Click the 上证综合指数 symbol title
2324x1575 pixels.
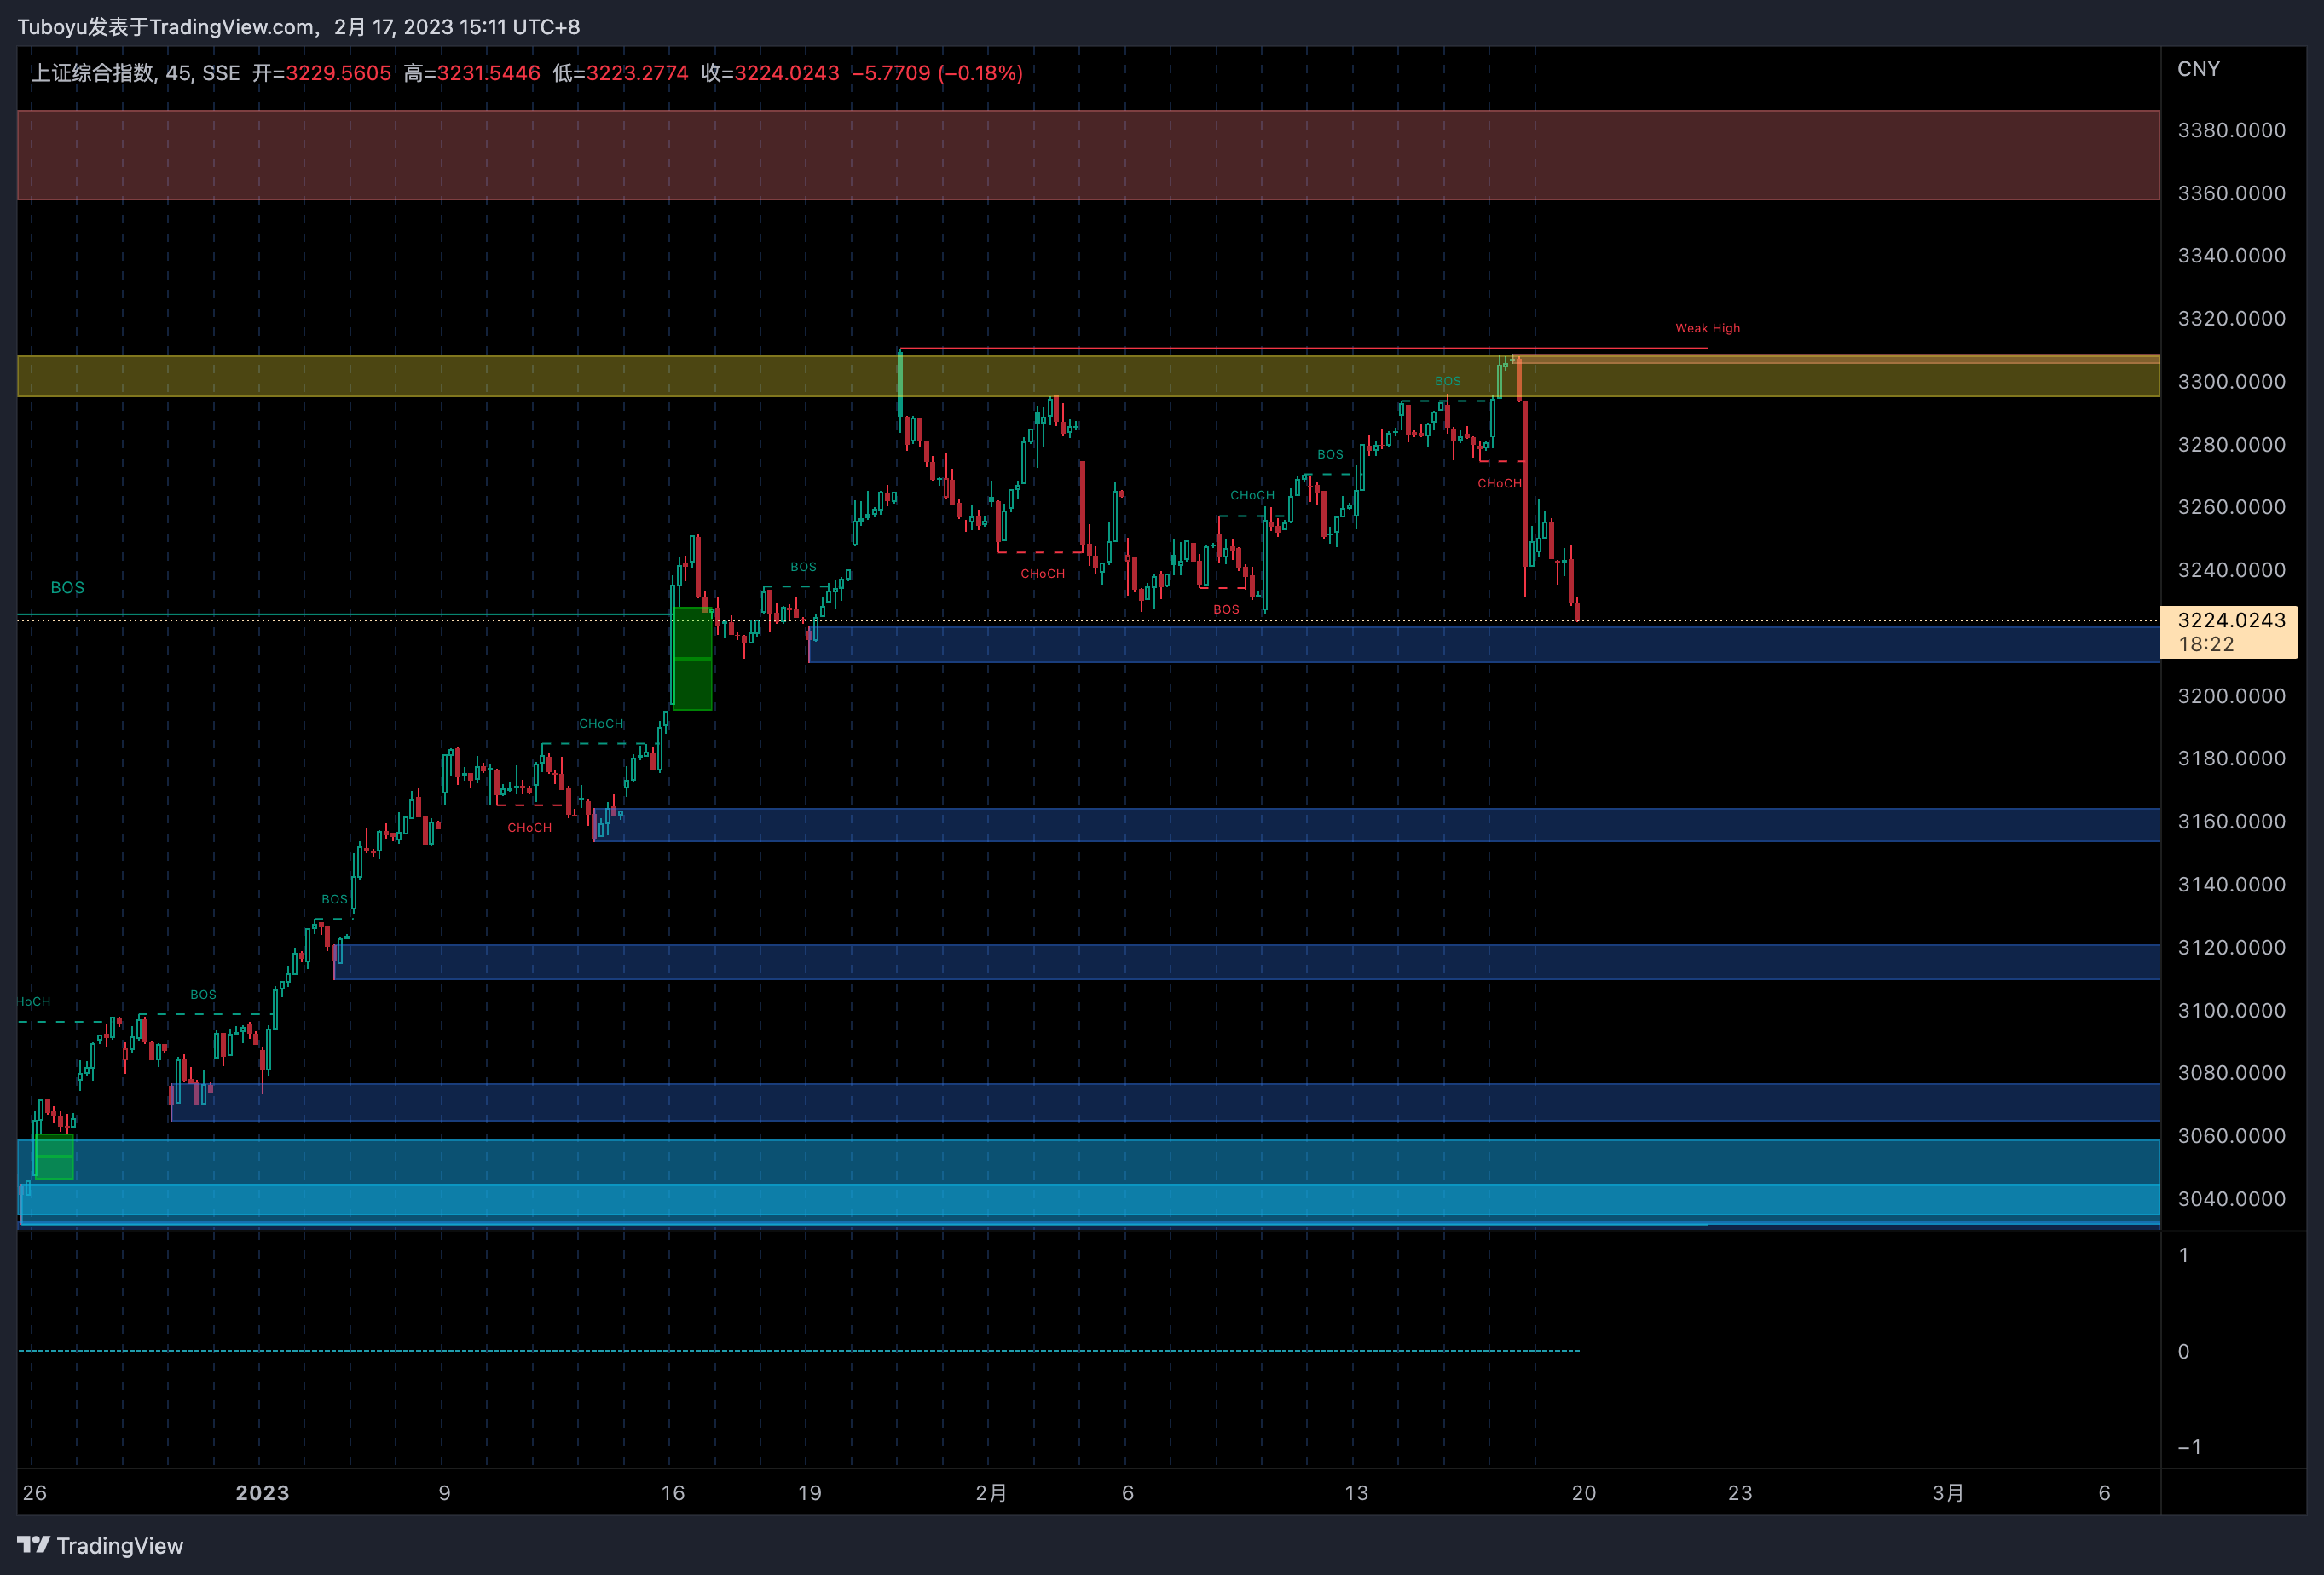(92, 73)
